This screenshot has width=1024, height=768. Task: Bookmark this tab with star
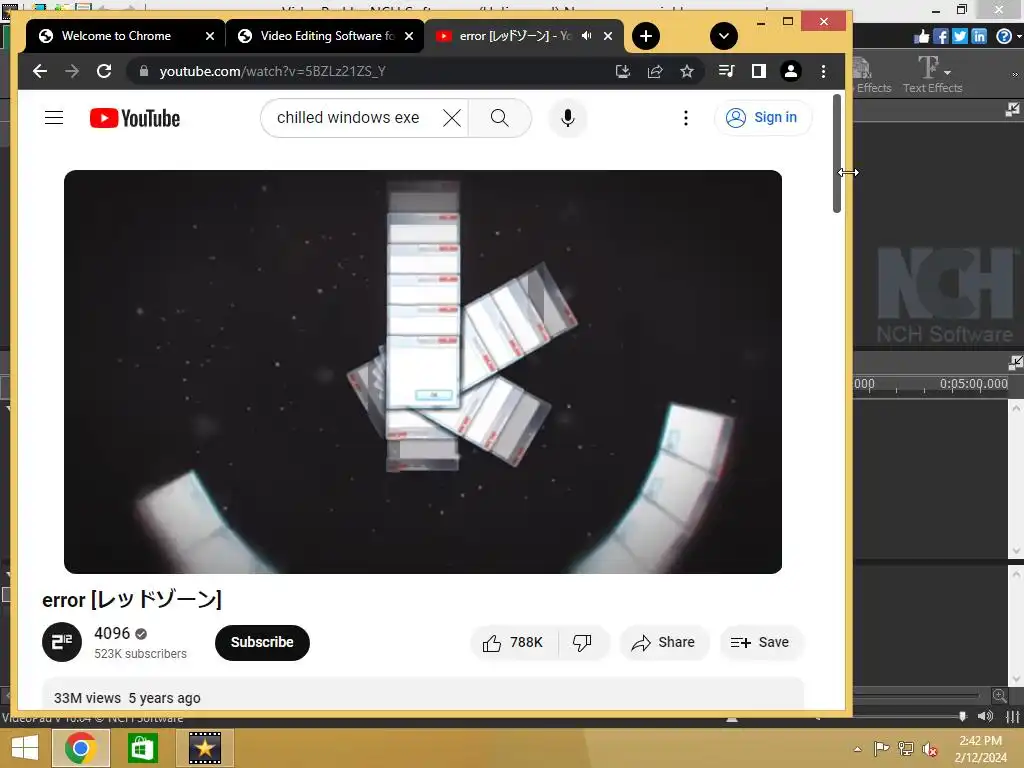click(686, 71)
